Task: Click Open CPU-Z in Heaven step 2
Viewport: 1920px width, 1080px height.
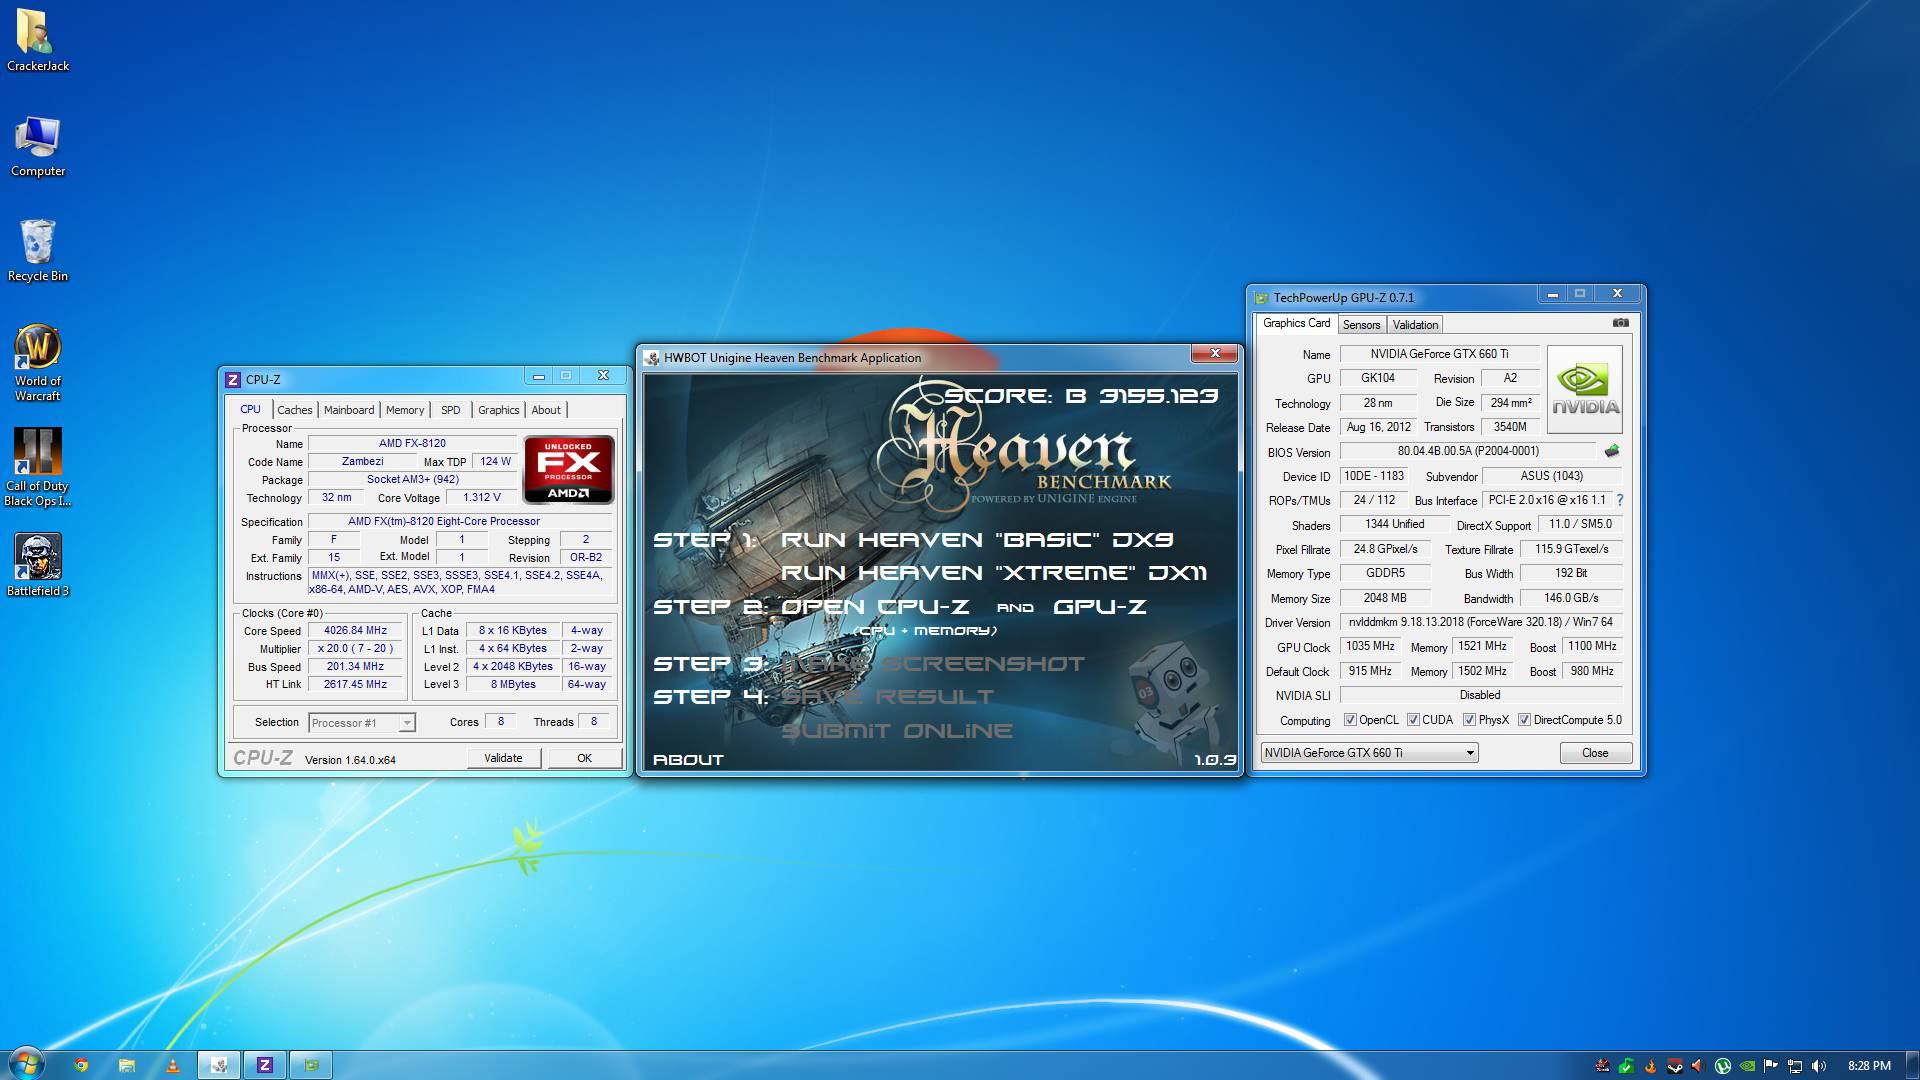Action: [875, 607]
